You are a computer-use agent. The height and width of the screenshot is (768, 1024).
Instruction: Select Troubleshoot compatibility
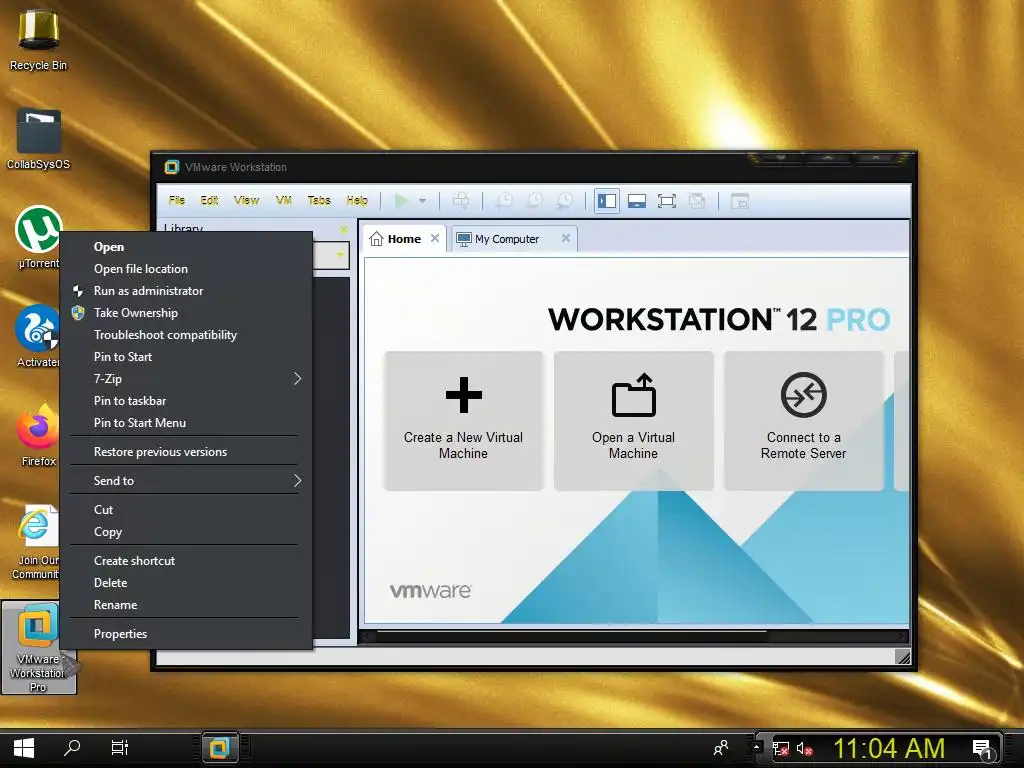pyautogui.click(x=185, y=335)
